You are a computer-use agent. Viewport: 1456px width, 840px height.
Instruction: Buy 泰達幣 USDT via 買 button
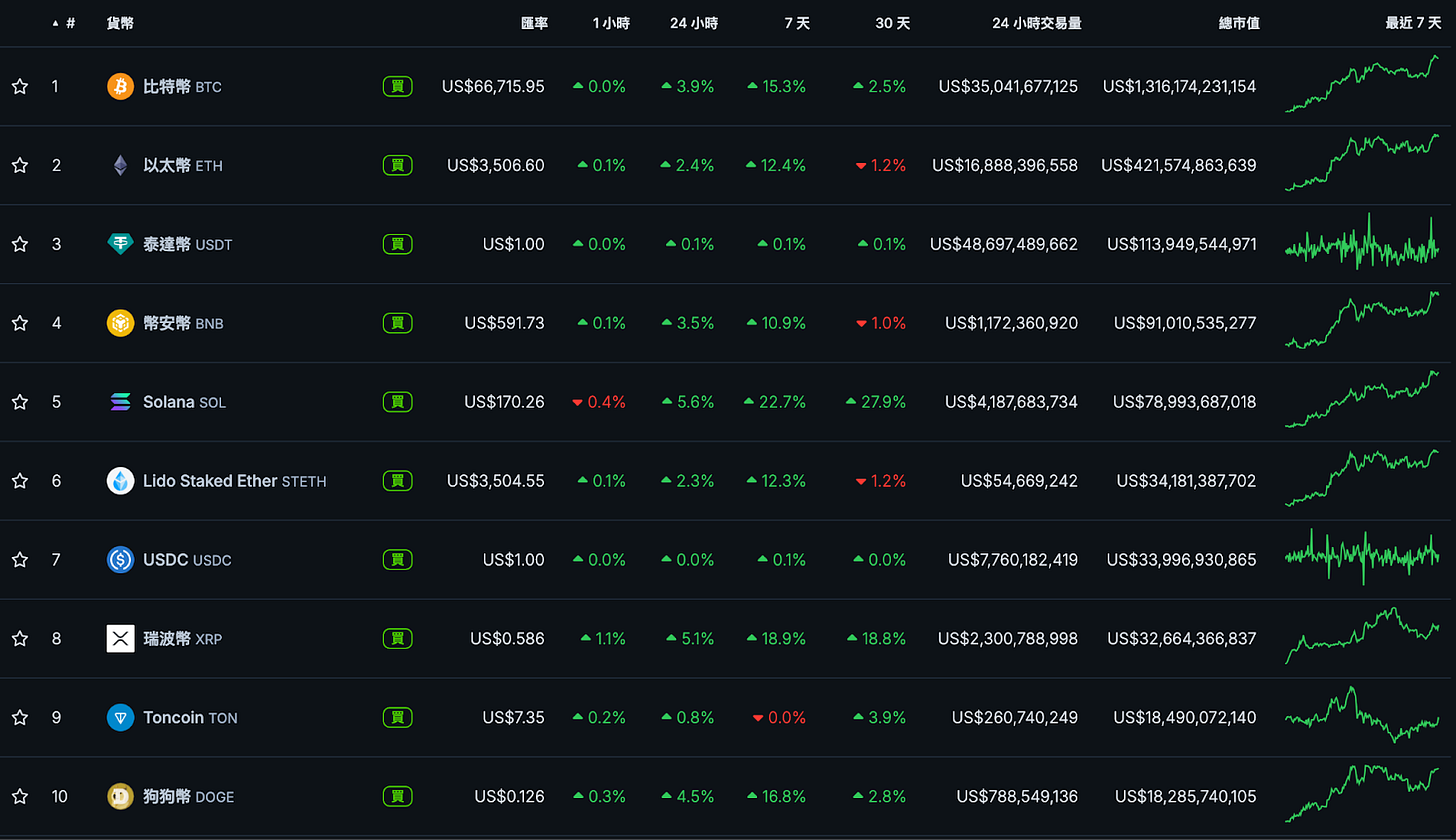tap(397, 244)
